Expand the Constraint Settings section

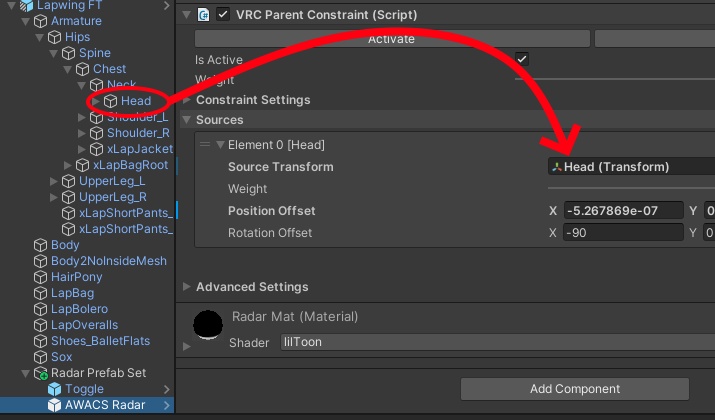(185, 100)
